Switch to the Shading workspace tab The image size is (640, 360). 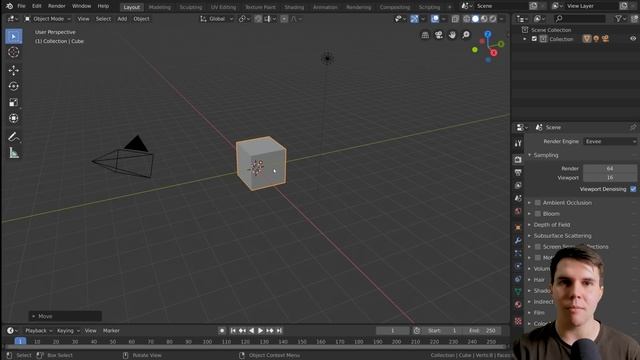[x=294, y=7]
